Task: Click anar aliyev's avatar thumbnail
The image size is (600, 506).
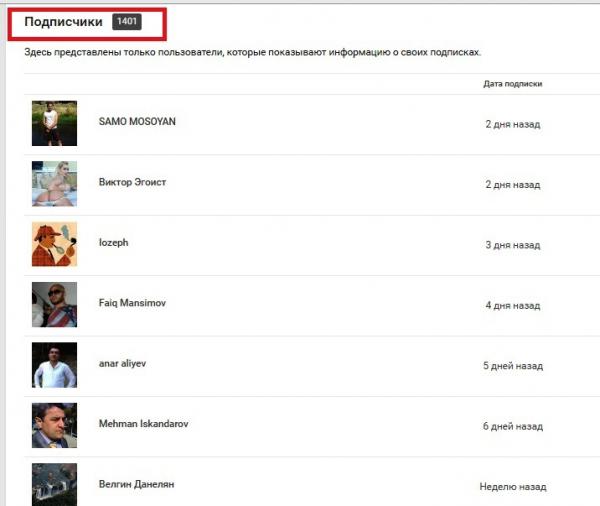Action: [x=54, y=365]
